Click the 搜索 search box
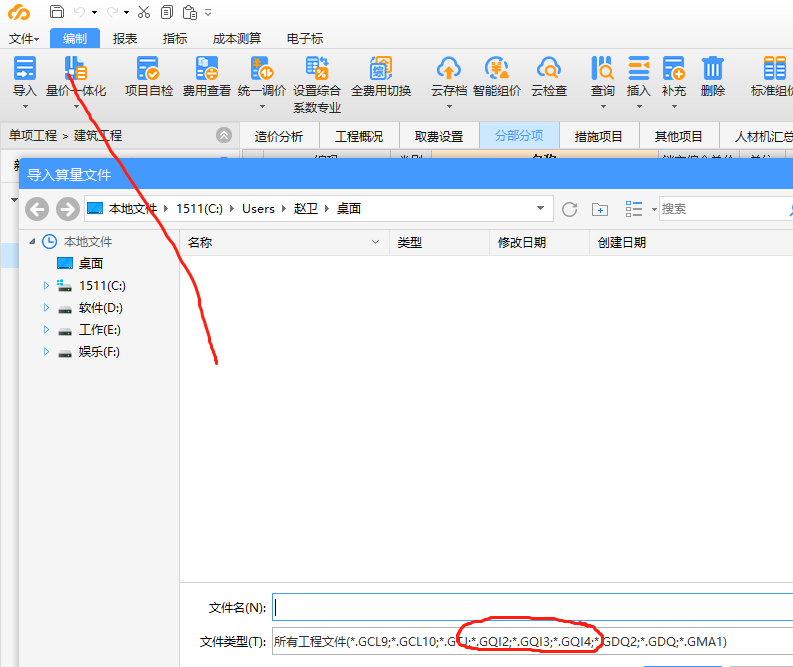This screenshot has height=667, width=793. tap(726, 208)
